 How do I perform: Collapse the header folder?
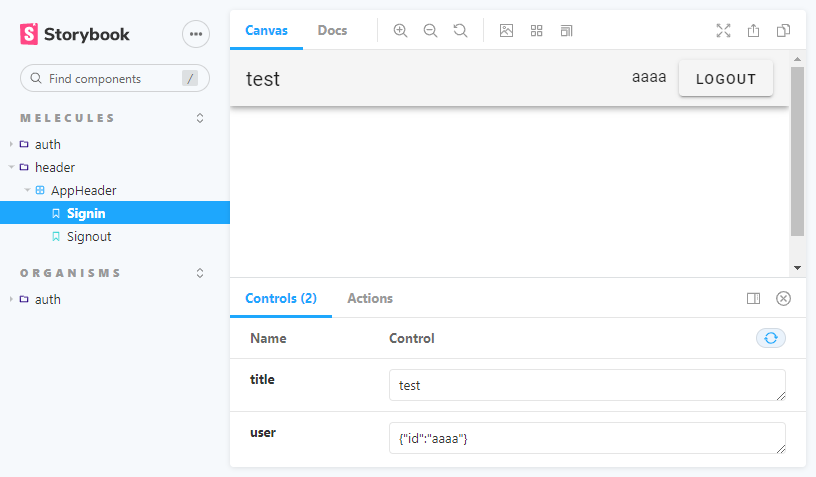(54, 167)
